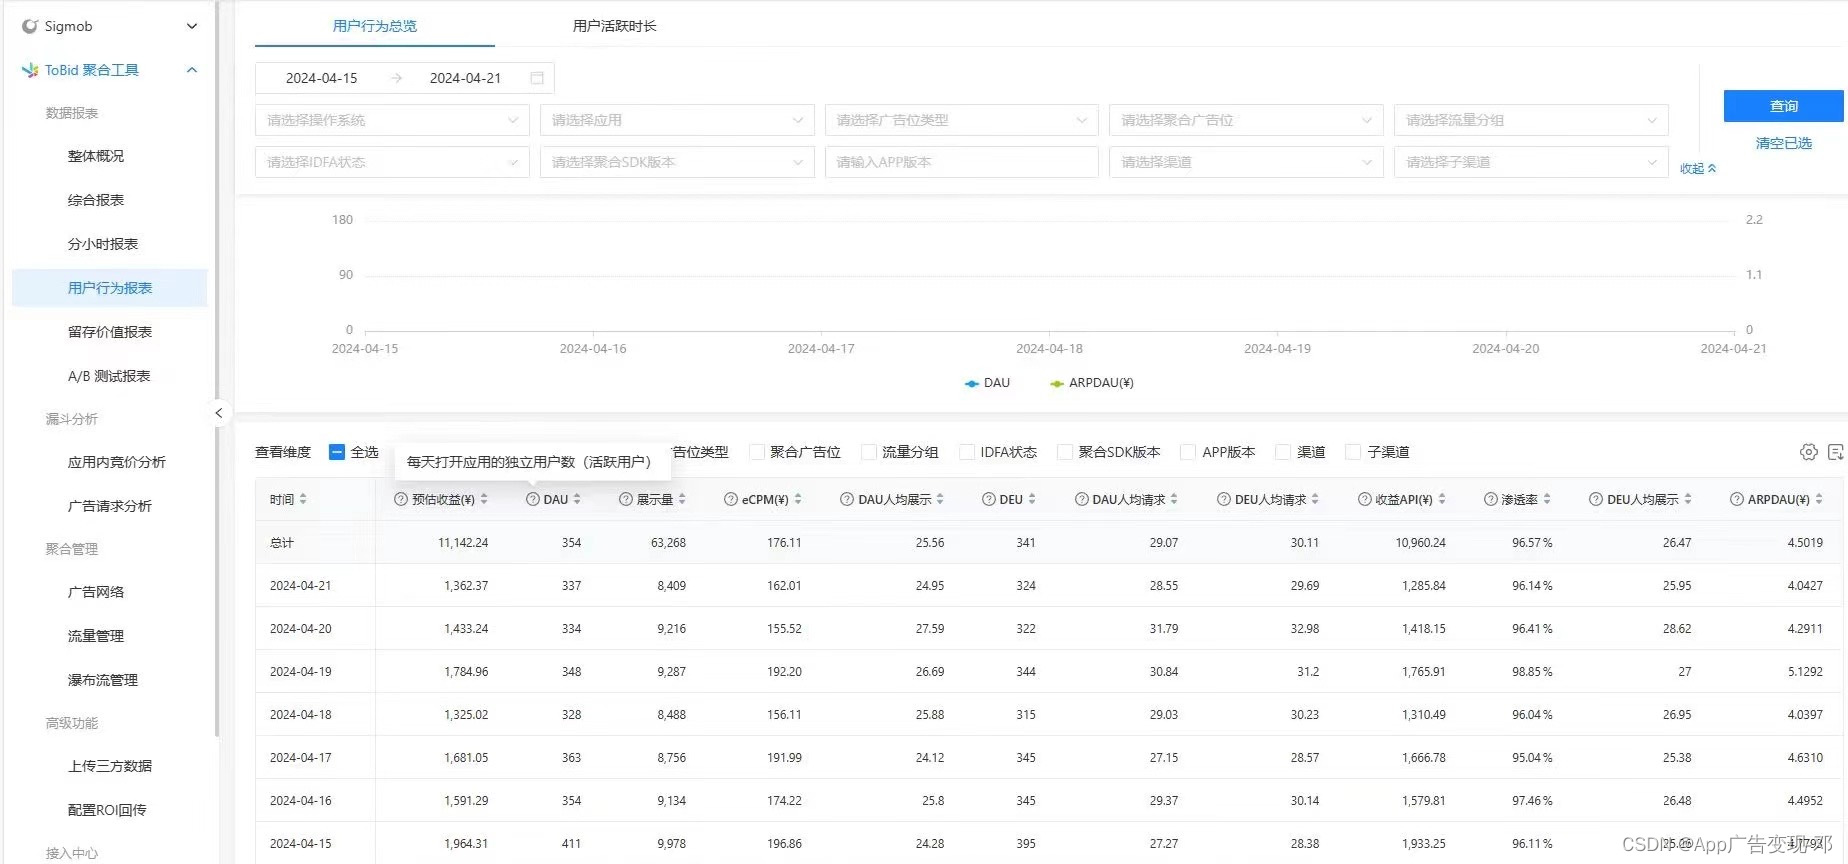This screenshot has height=864, width=1848.
Task: Open the 请选择IDFA状态 dropdown
Action: tap(392, 162)
